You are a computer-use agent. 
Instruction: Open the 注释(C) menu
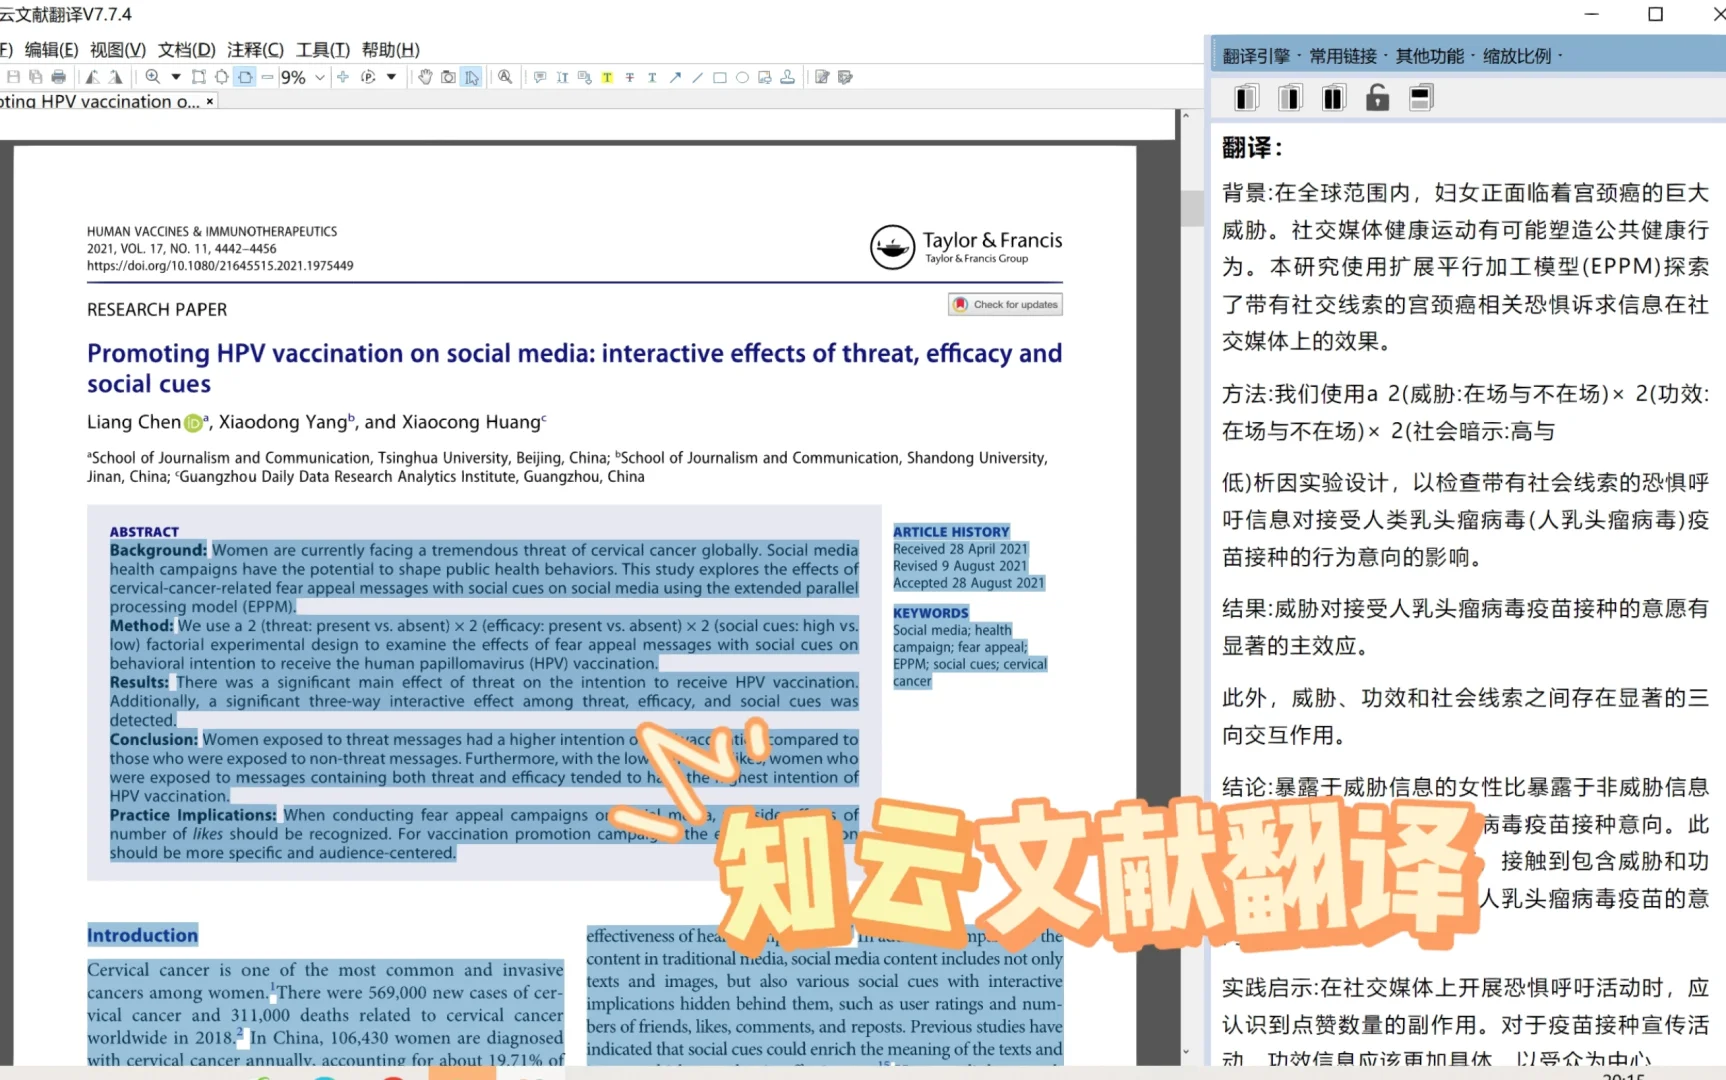pos(255,49)
